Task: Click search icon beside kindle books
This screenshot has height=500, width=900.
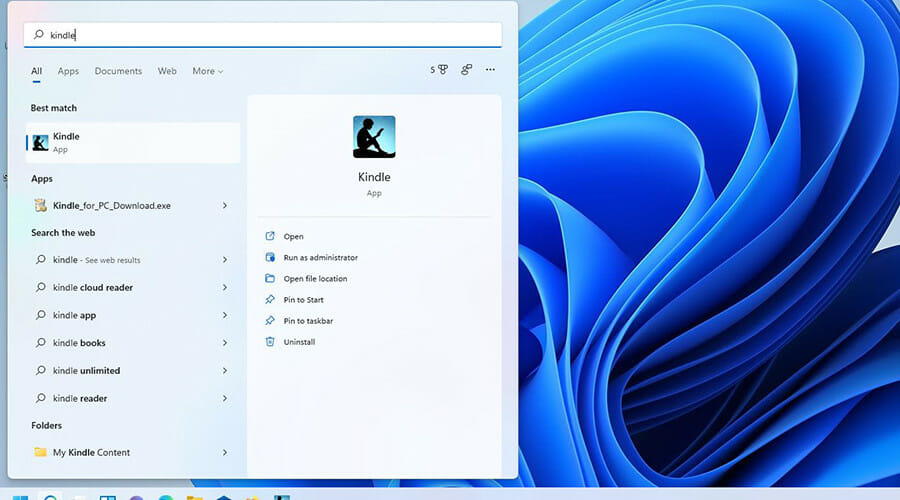Action: pos(40,343)
